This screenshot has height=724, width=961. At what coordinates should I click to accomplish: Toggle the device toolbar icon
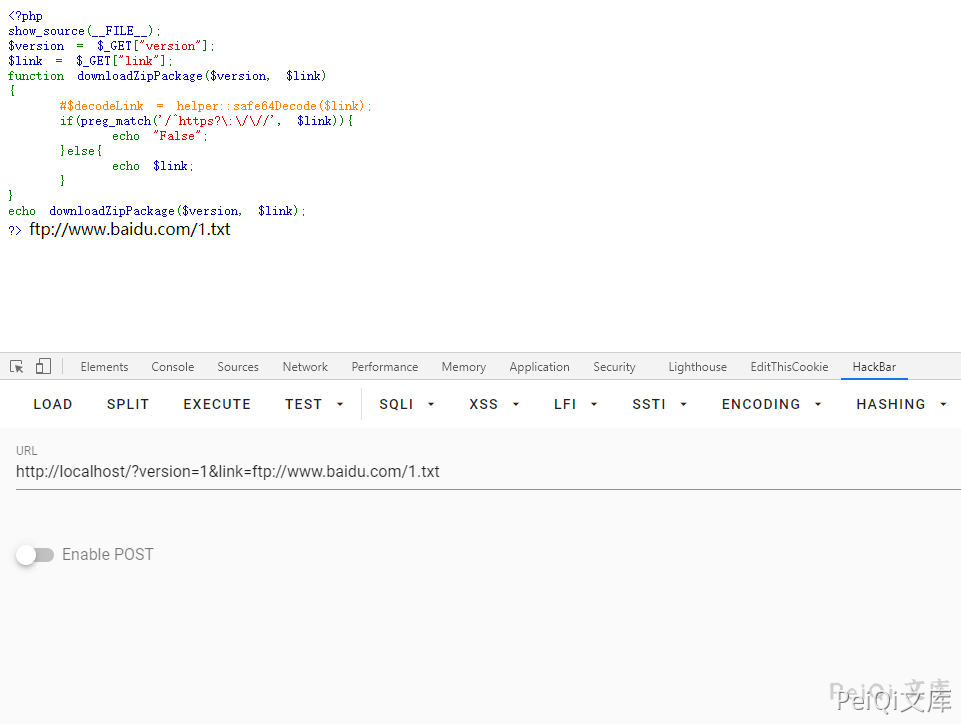click(43, 367)
